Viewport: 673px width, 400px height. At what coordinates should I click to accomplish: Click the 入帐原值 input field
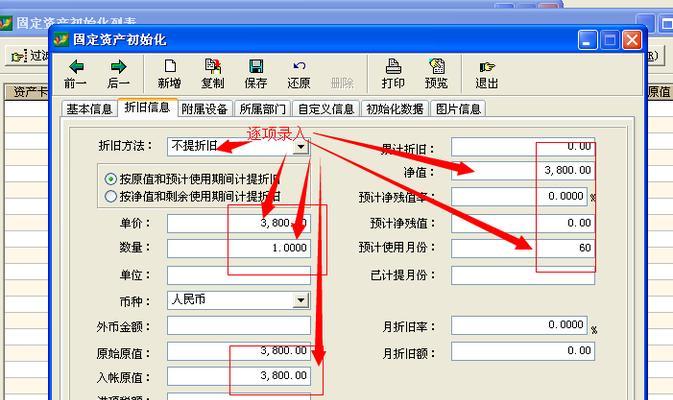[x=239, y=376]
